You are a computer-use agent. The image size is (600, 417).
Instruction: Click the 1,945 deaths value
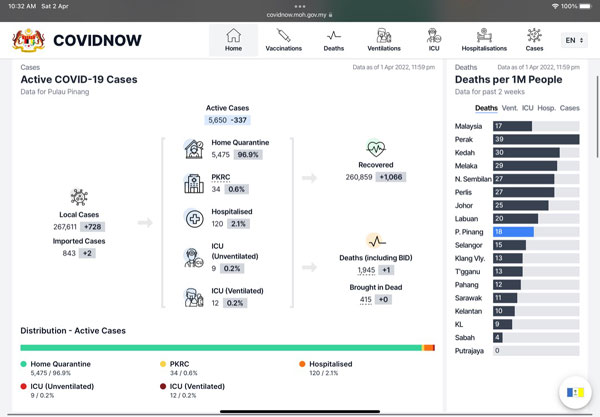pyautogui.click(x=366, y=270)
